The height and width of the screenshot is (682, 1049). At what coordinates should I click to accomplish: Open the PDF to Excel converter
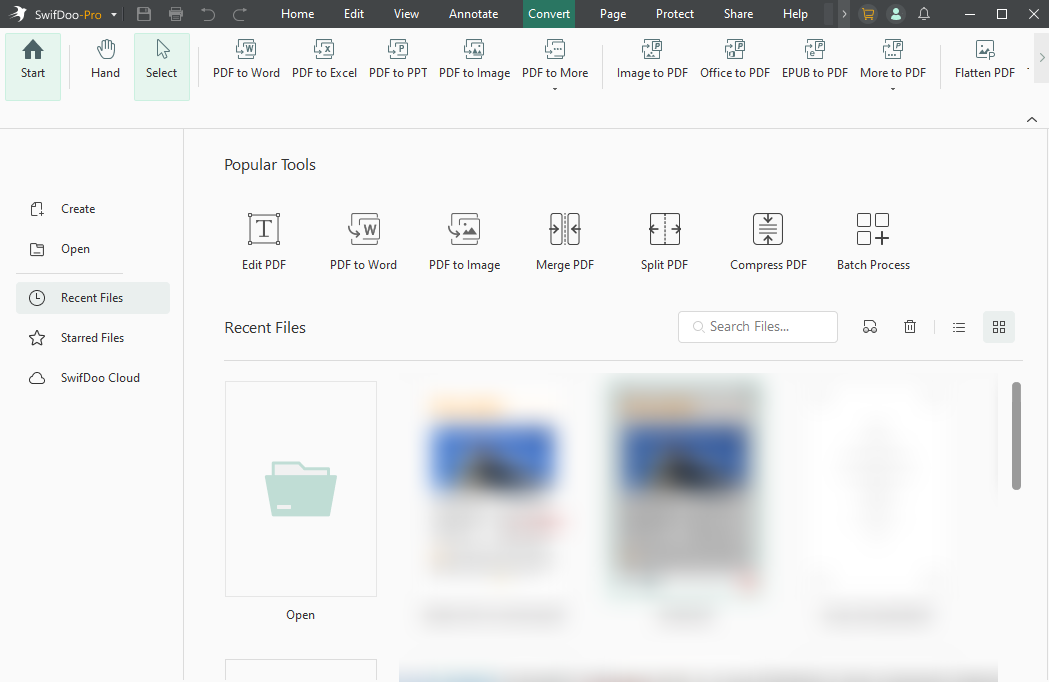pyautogui.click(x=324, y=60)
